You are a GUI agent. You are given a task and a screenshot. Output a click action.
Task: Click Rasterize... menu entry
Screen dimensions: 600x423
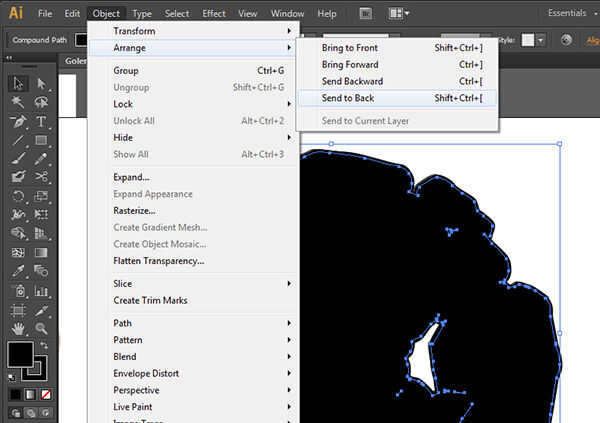193,211
